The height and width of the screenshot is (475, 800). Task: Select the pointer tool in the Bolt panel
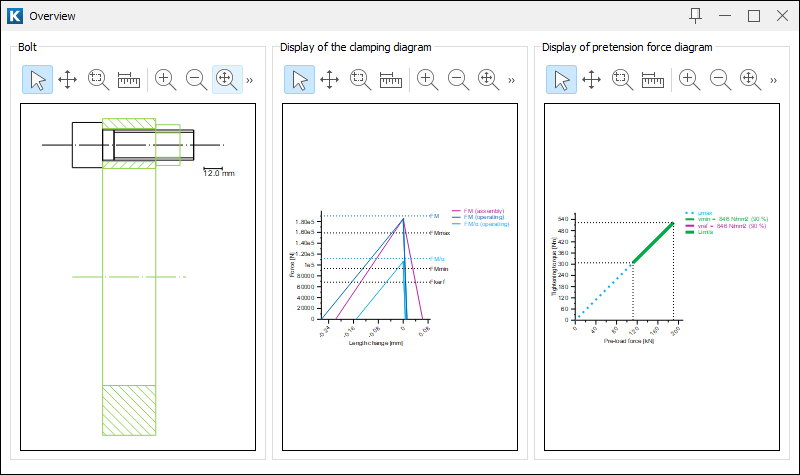coord(37,80)
